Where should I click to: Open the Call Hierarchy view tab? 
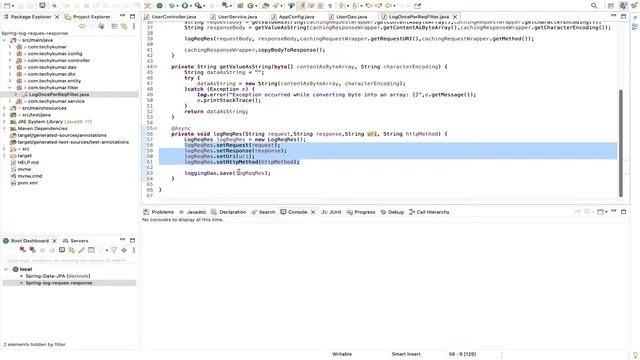429,212
